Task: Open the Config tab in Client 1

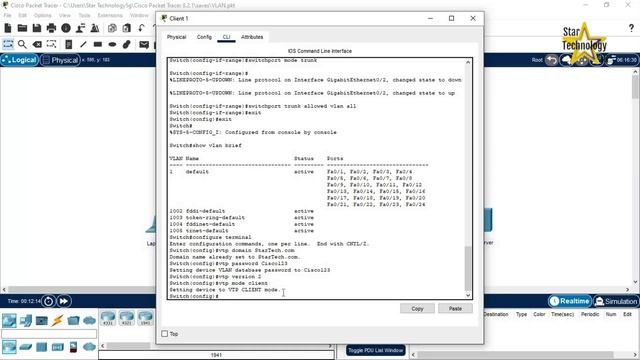Action: [x=204, y=37]
